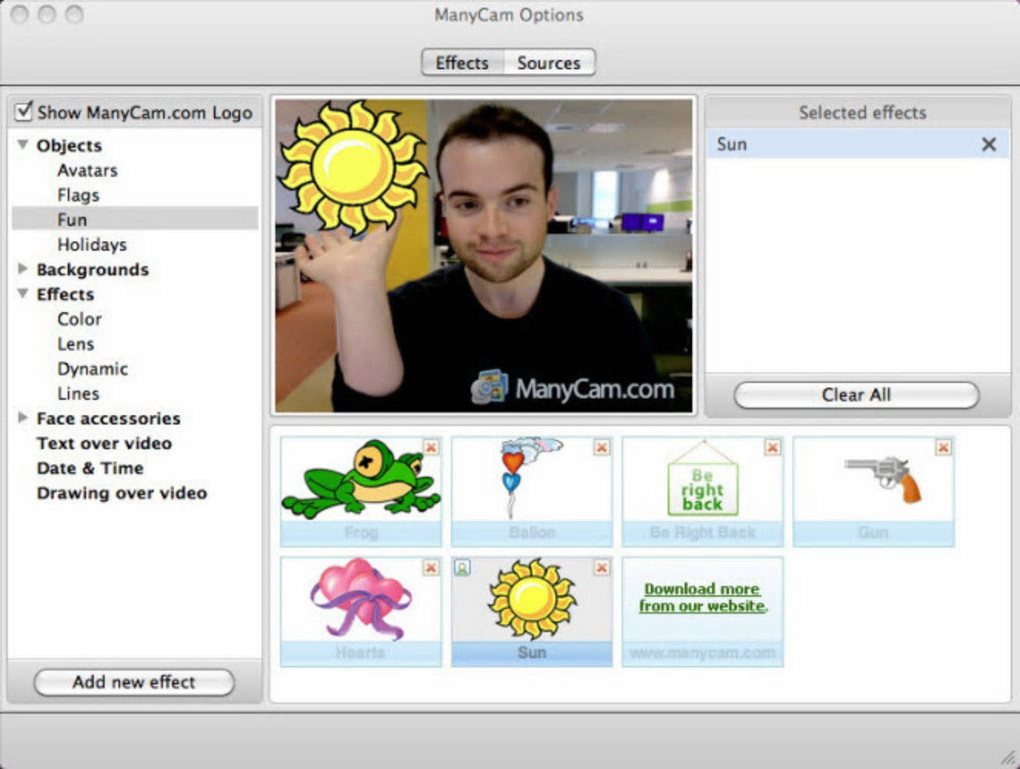The width and height of the screenshot is (1020, 769).
Task: Follow Download more from our website link
Action: point(703,597)
